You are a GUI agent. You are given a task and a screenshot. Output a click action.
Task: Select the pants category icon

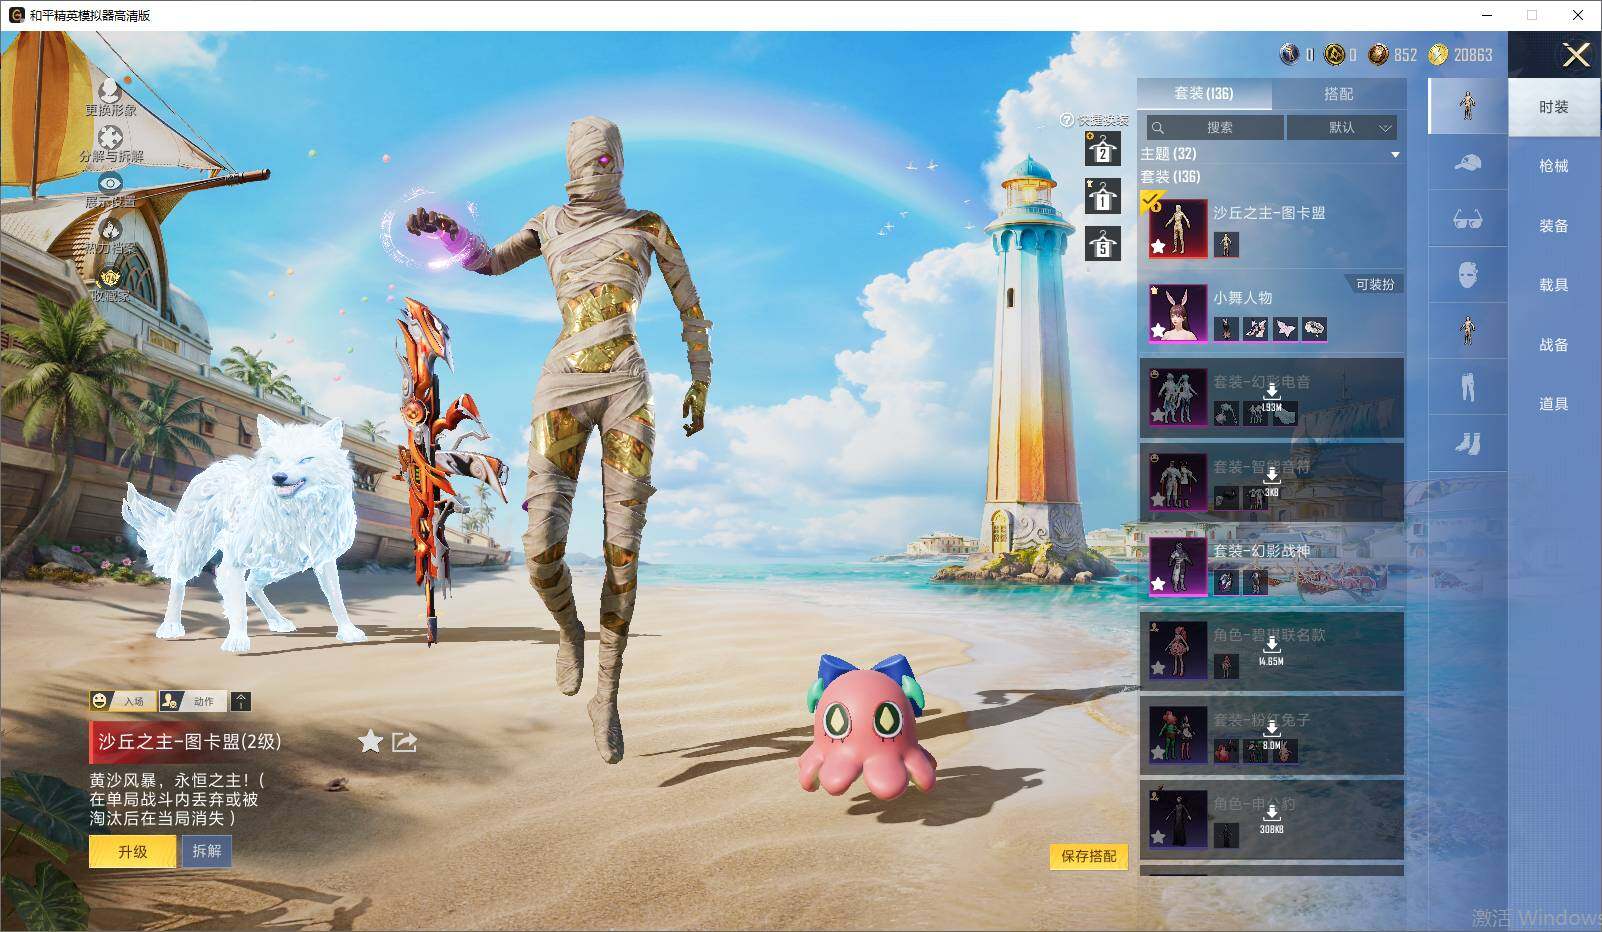1467,387
